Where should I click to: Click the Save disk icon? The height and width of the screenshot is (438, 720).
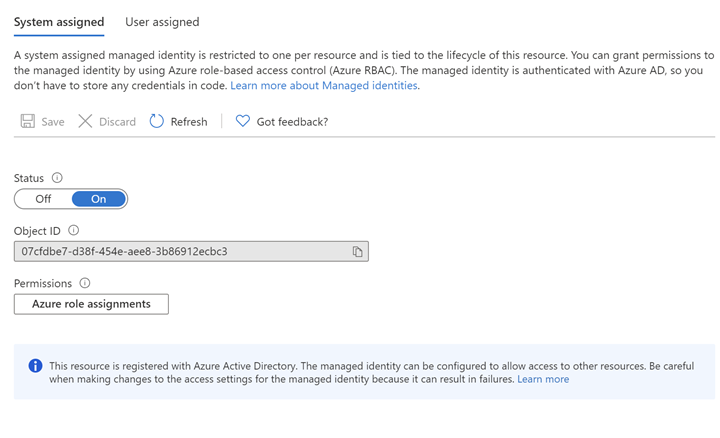tap(27, 122)
